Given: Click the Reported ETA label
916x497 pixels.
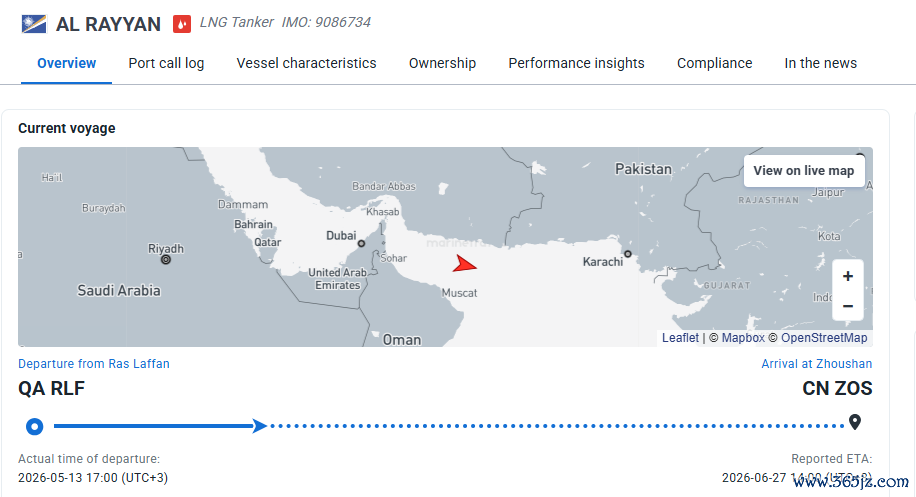Looking at the screenshot, I should point(831,458).
